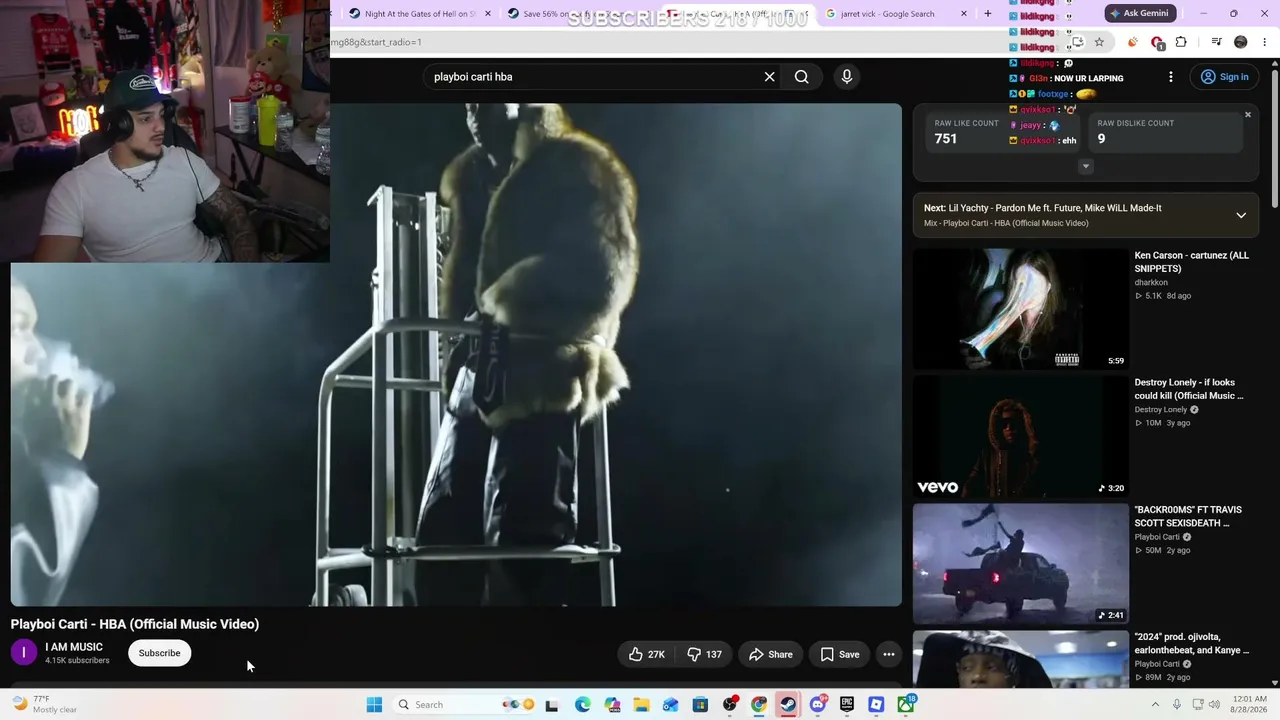This screenshot has height=720, width=1280.
Task: Open Google Chrome from the taskbar
Action: (x=759, y=705)
